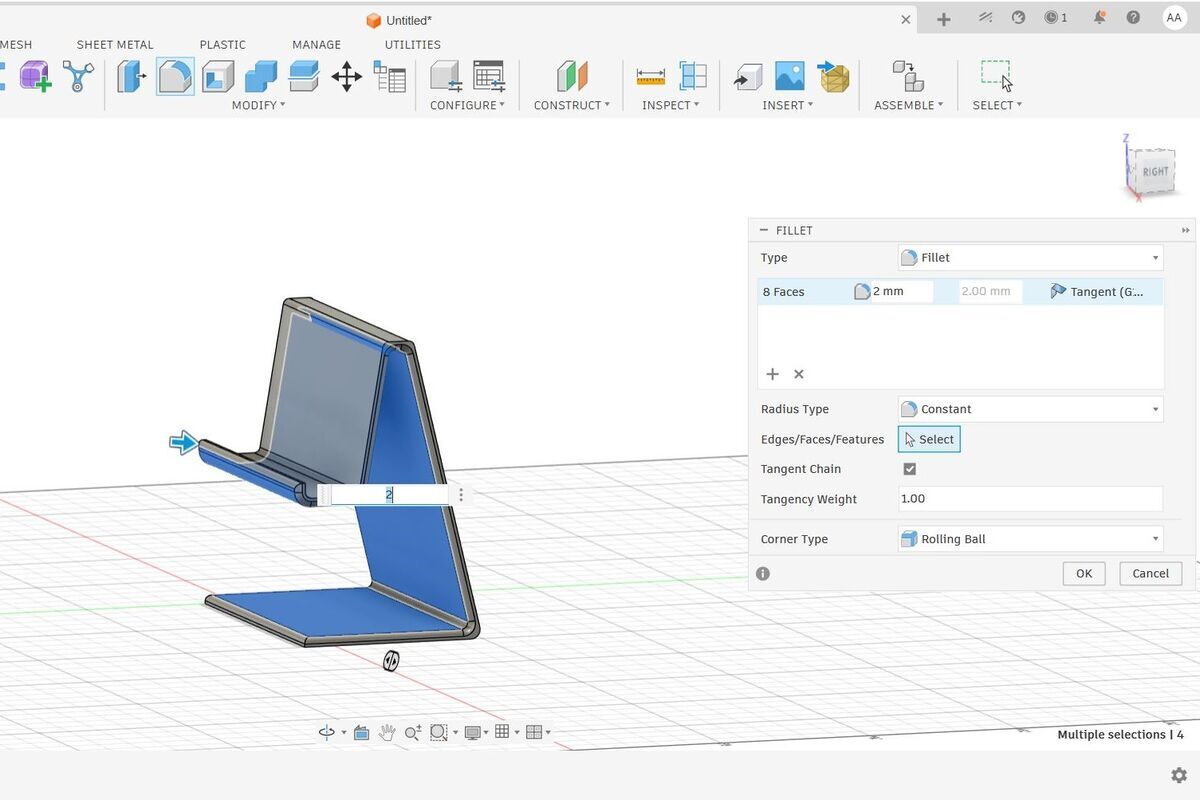Open the AA user profile
Image resolution: width=1200 pixels, height=800 pixels.
[1174, 18]
